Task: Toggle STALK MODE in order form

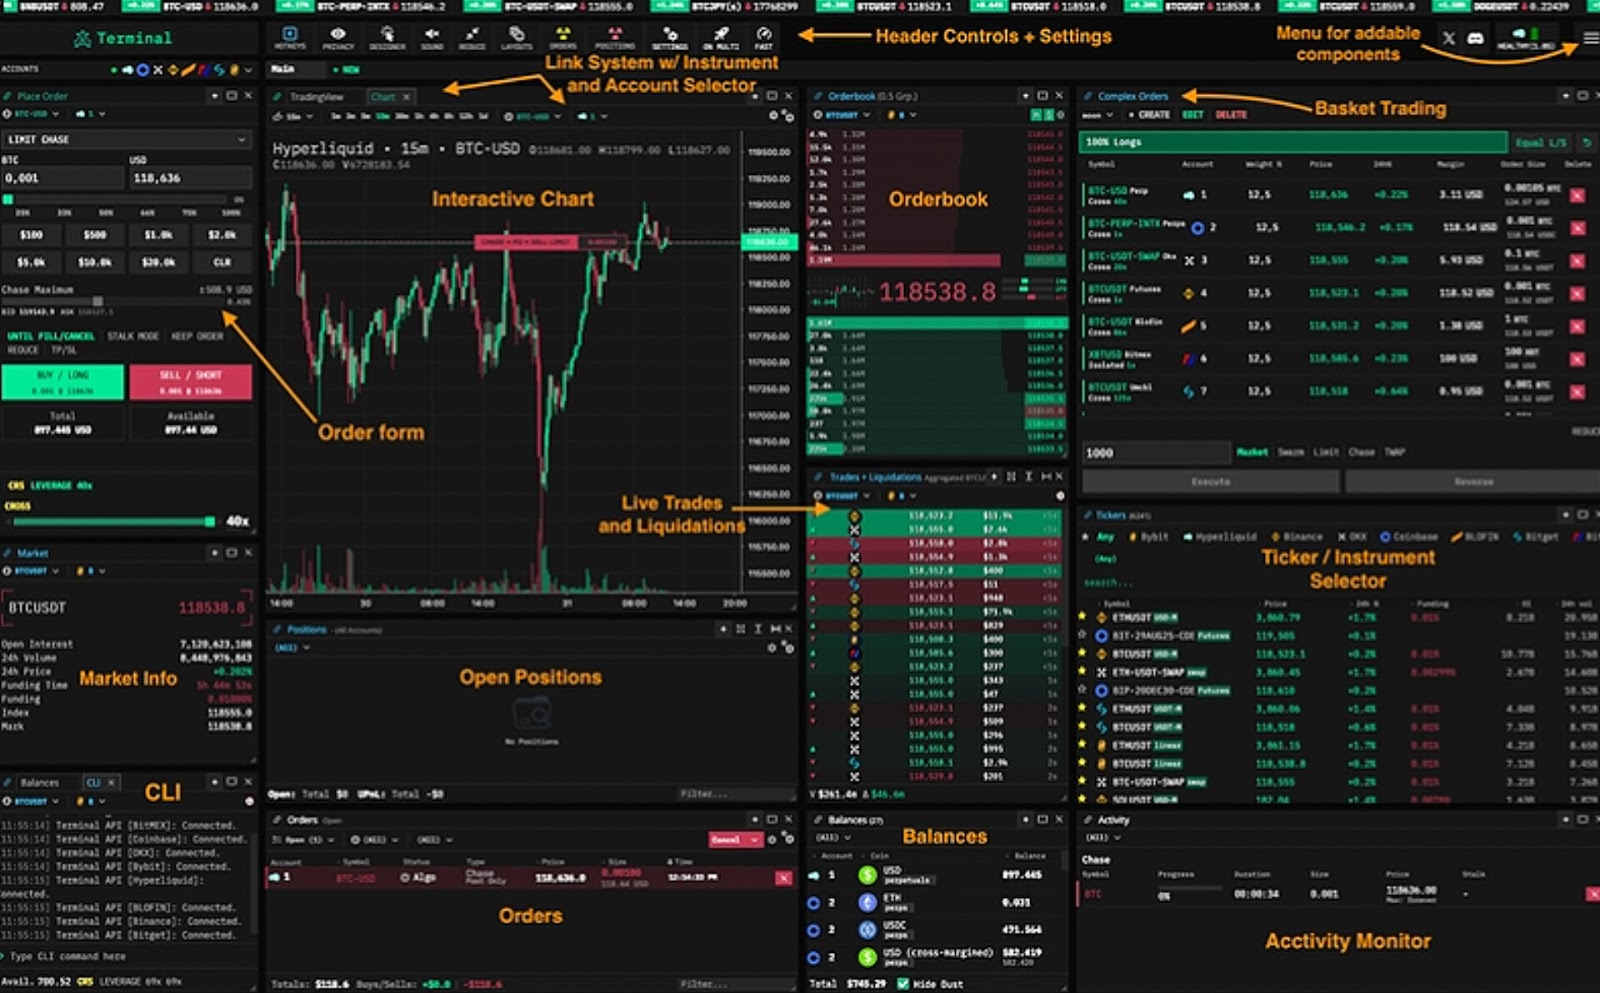Action: coord(133,336)
